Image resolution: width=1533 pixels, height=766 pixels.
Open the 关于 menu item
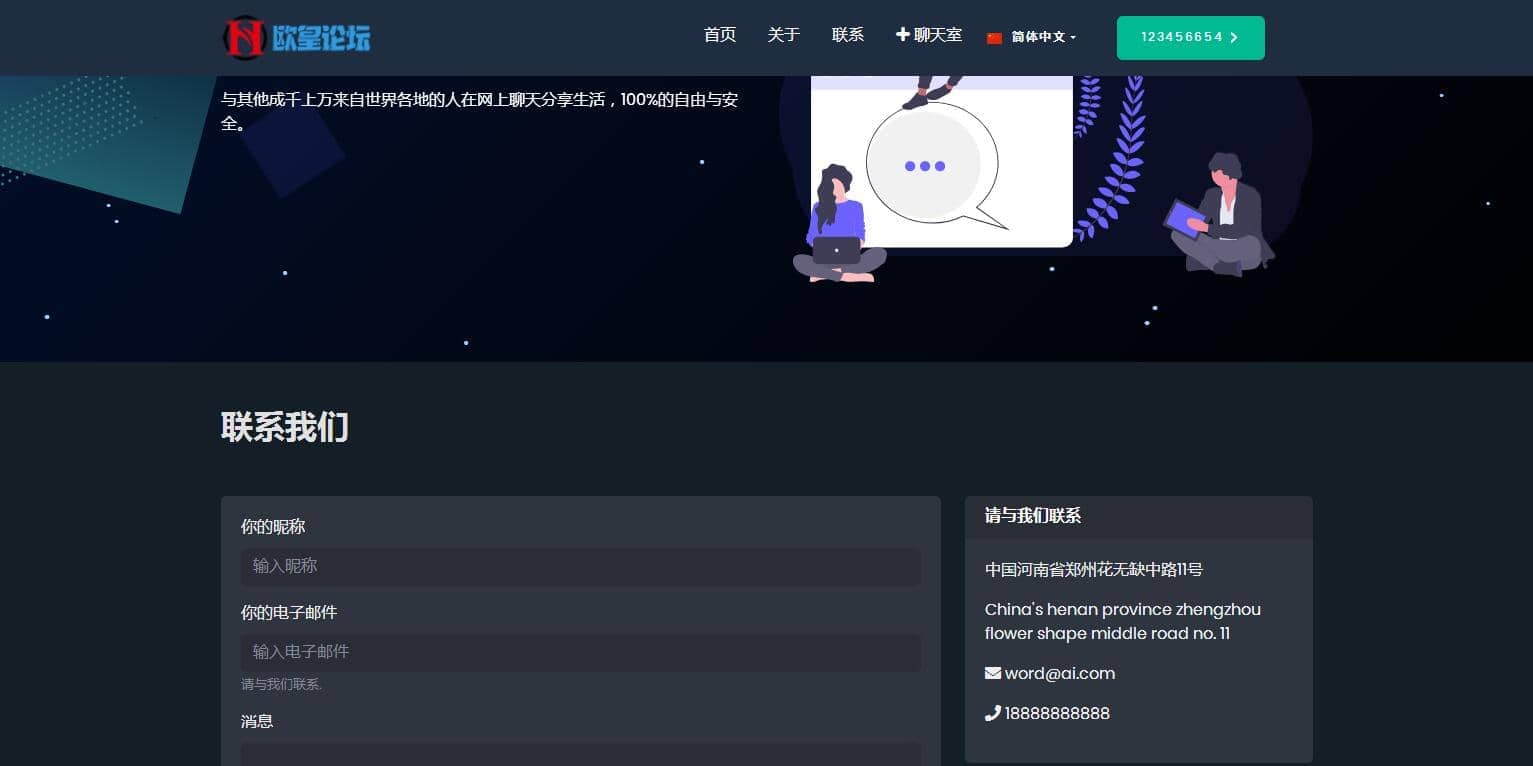coord(784,35)
